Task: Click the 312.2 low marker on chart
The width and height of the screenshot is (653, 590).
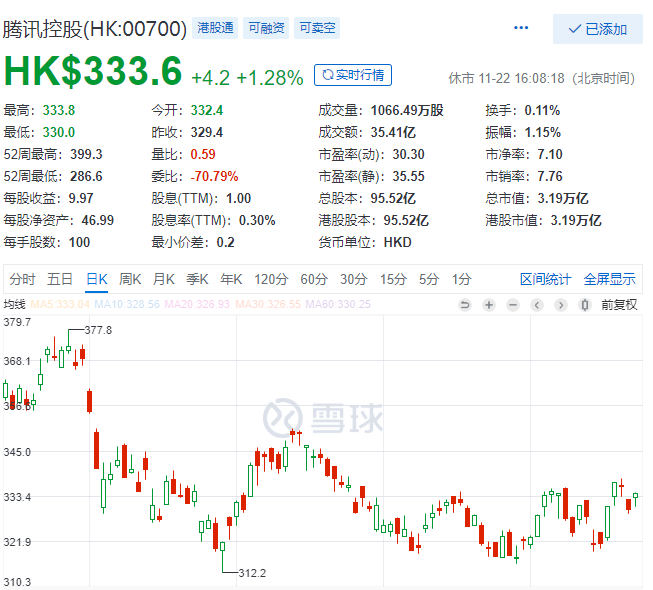Action: tap(252, 573)
